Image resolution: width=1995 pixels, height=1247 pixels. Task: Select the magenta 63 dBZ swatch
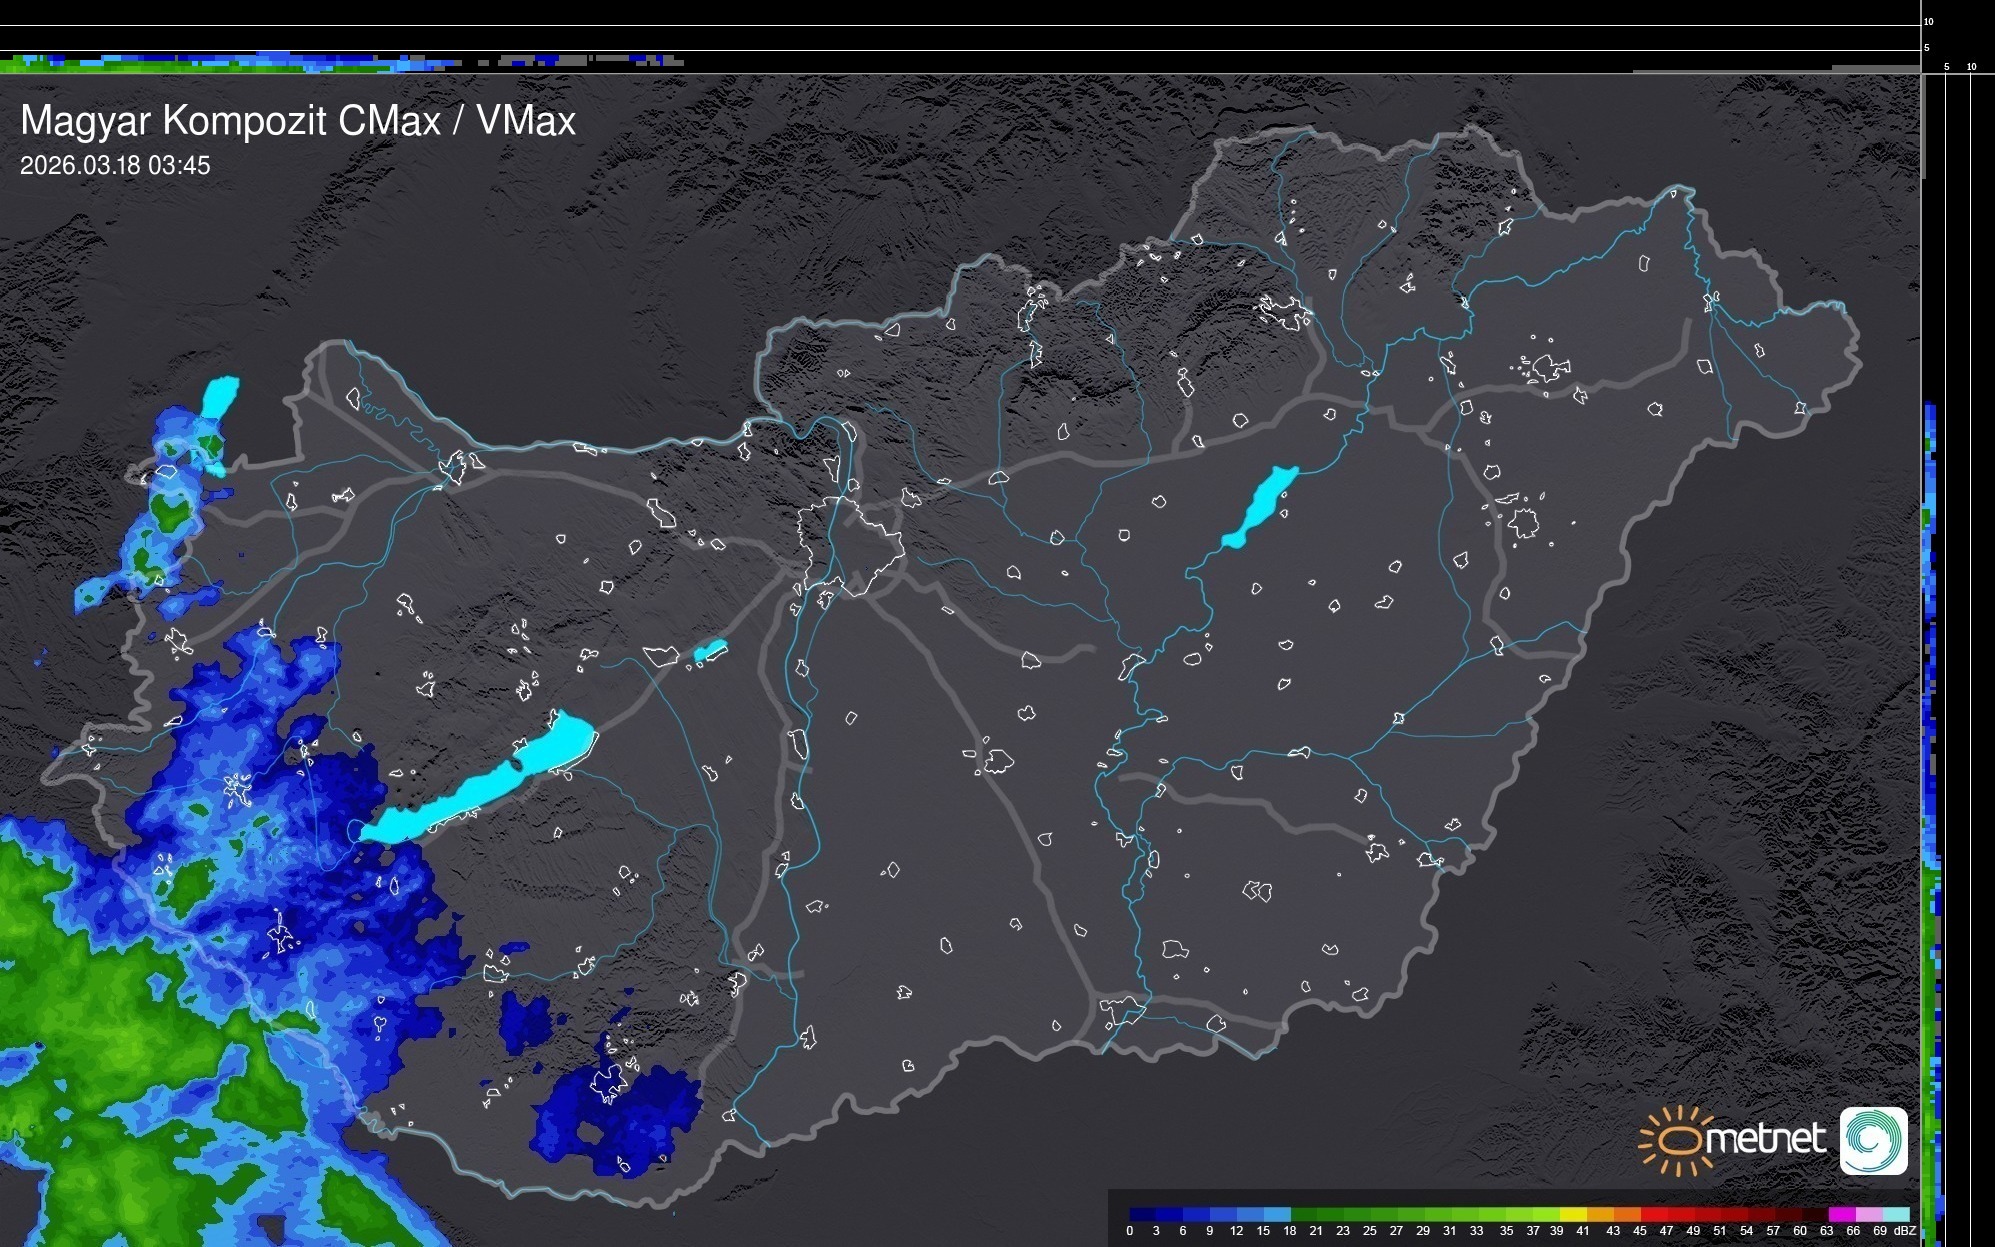(x=1840, y=1214)
